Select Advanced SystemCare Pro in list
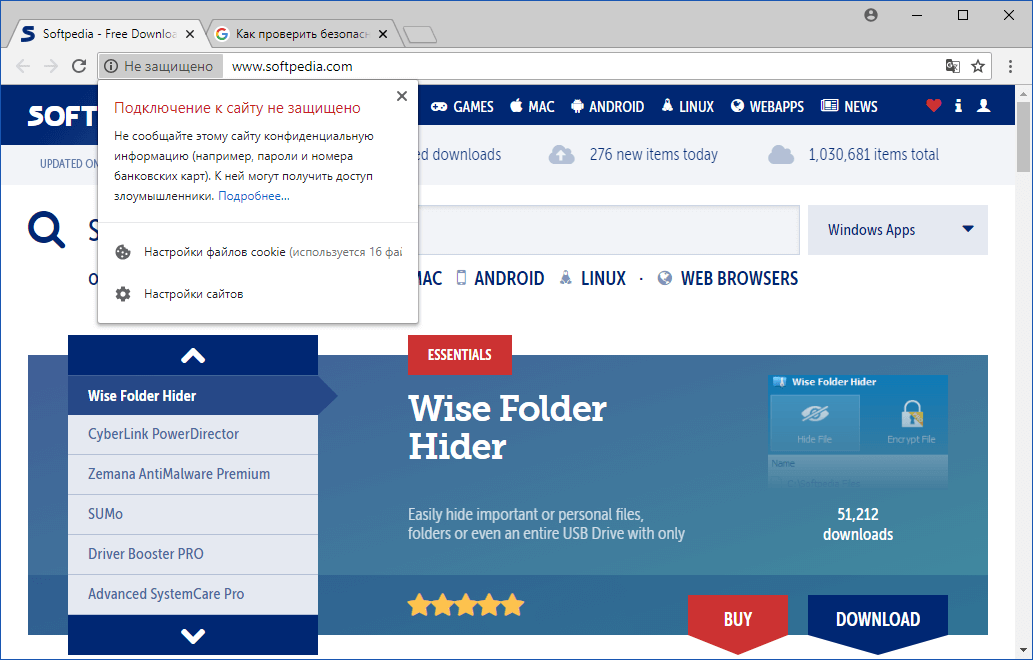Viewport: 1033px width, 660px height. coord(193,594)
